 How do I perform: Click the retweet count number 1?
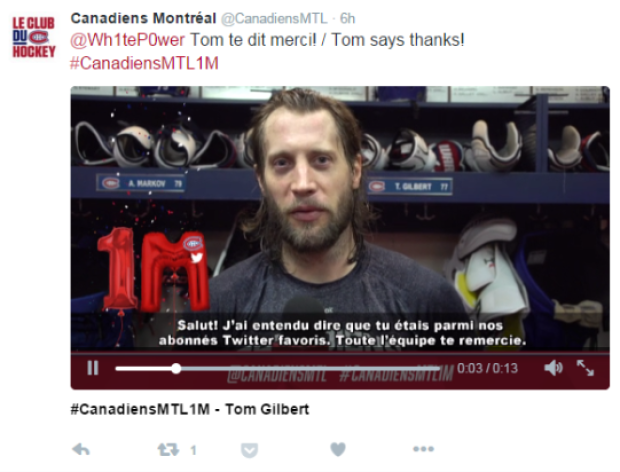193,450
